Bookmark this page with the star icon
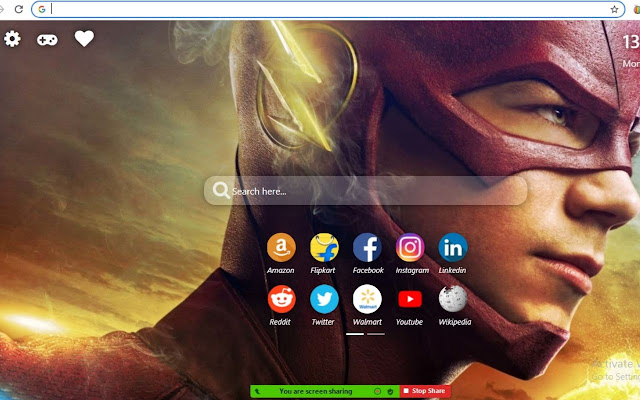The image size is (640, 400). (614, 9)
